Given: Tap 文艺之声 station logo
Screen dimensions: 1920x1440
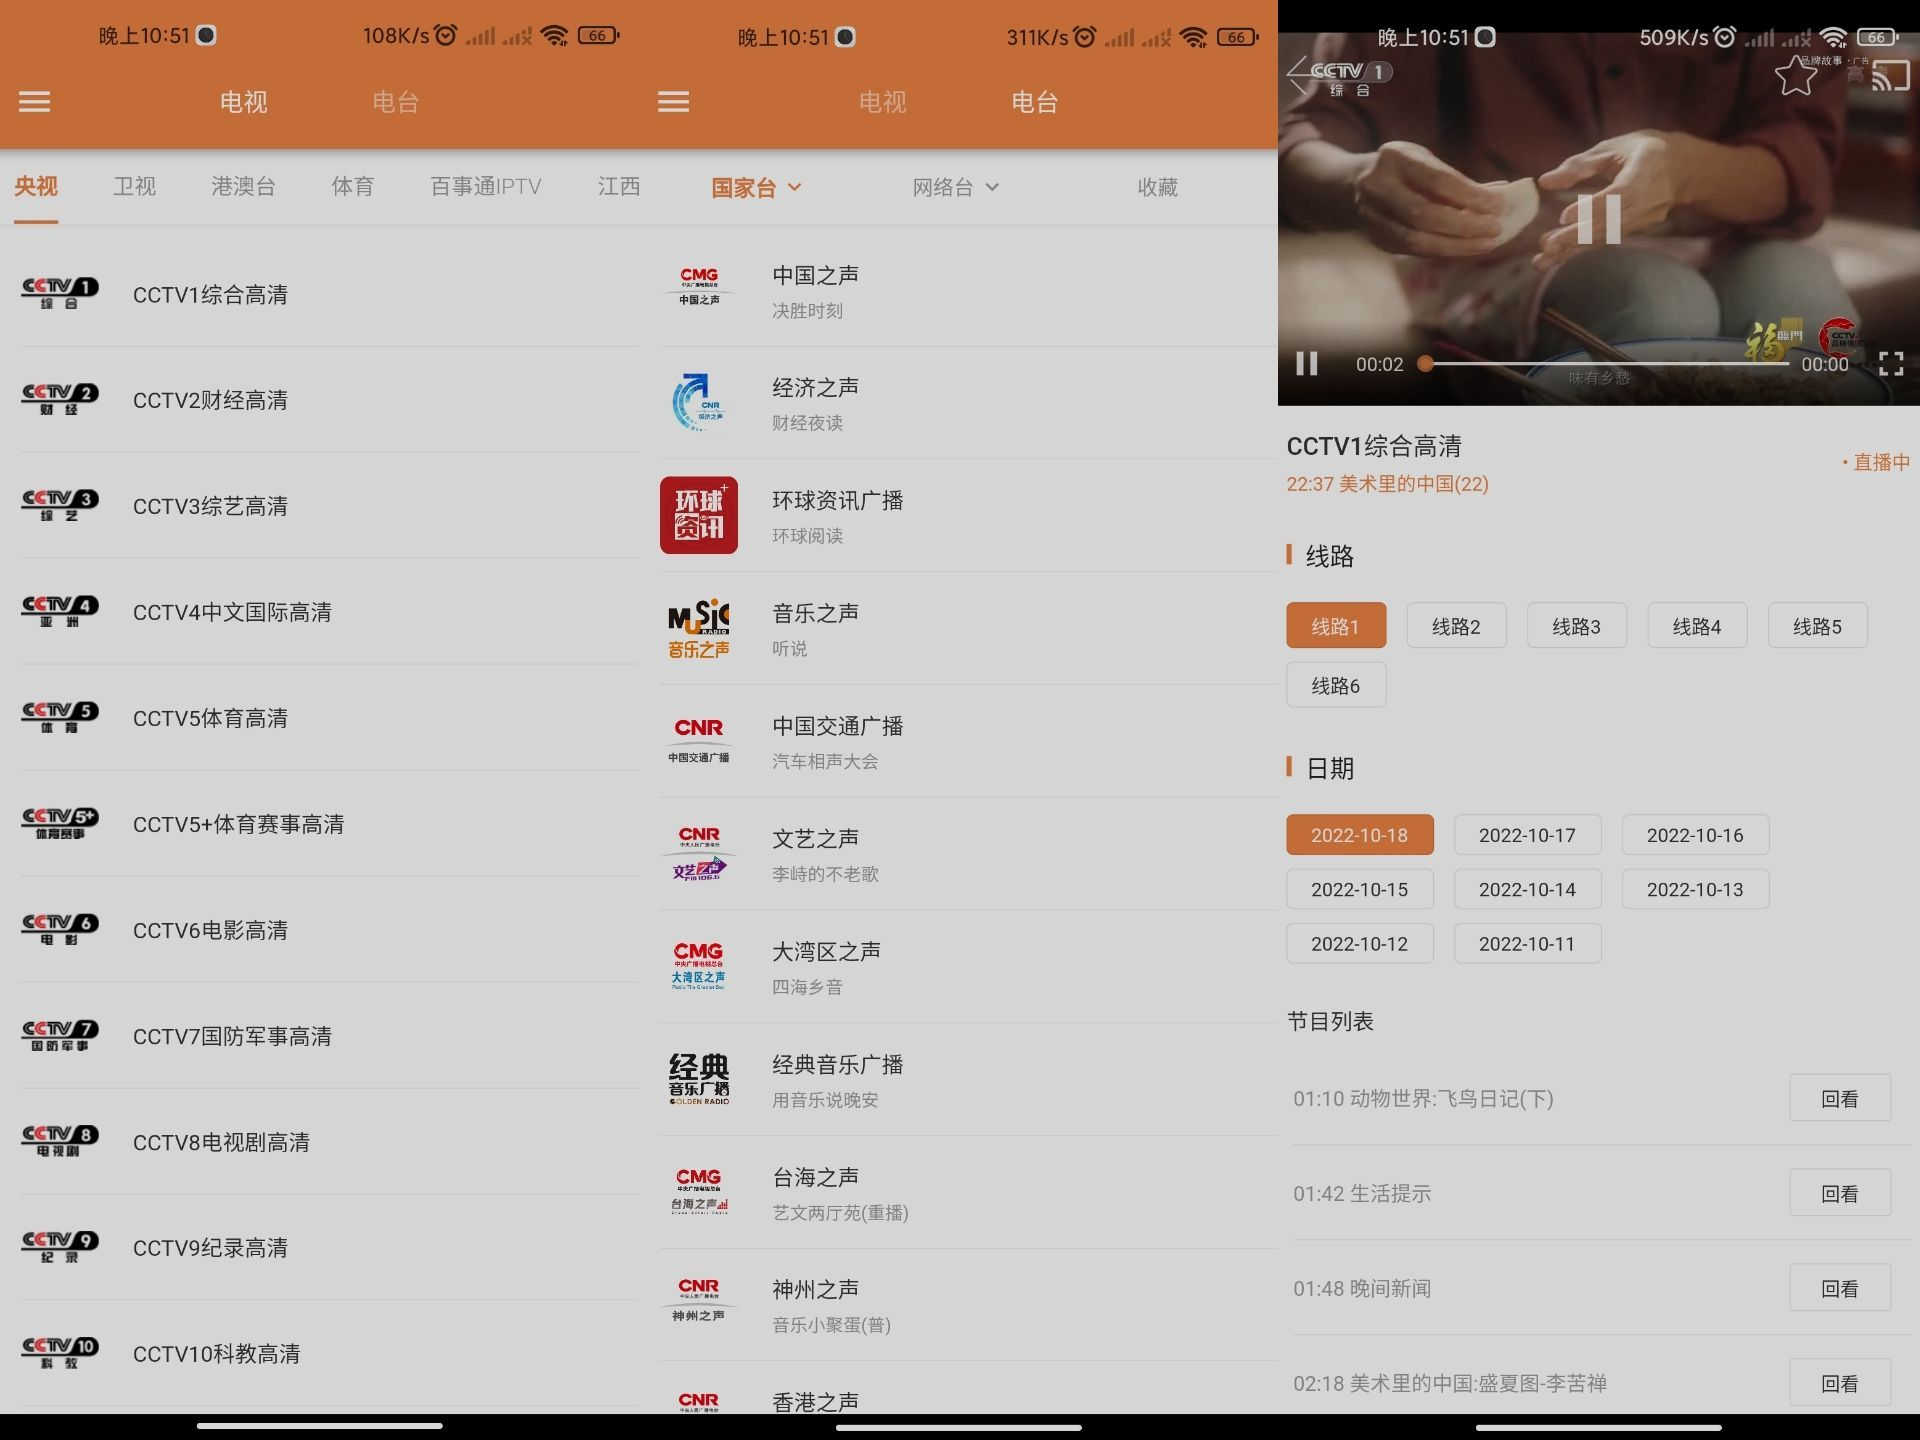Looking at the screenshot, I should pyautogui.click(x=699, y=853).
